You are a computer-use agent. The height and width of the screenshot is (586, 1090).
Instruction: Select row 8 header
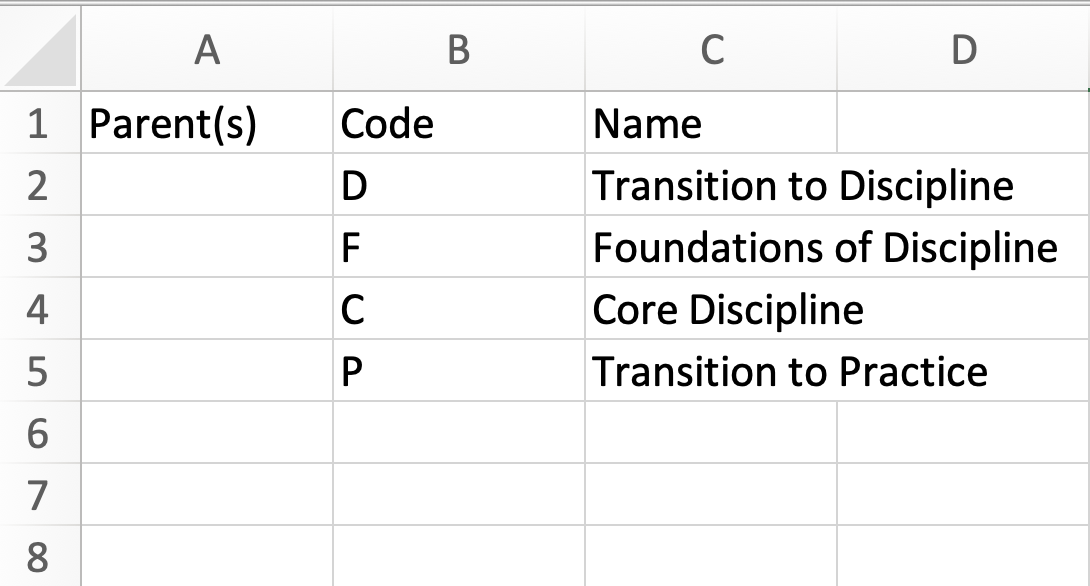(38, 557)
